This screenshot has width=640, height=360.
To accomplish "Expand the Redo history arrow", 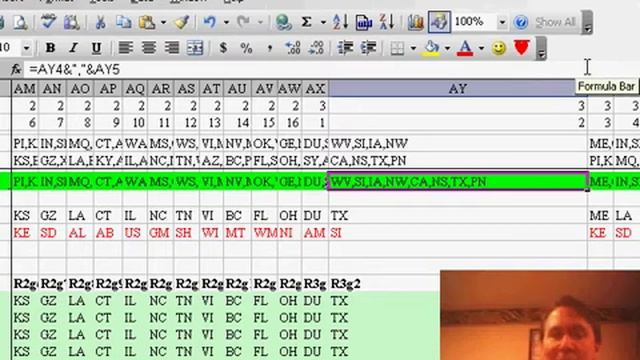I will 260,22.
